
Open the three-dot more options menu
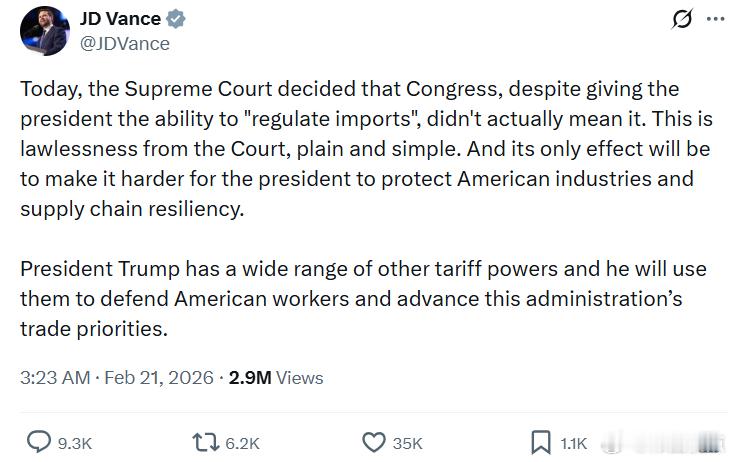point(714,19)
